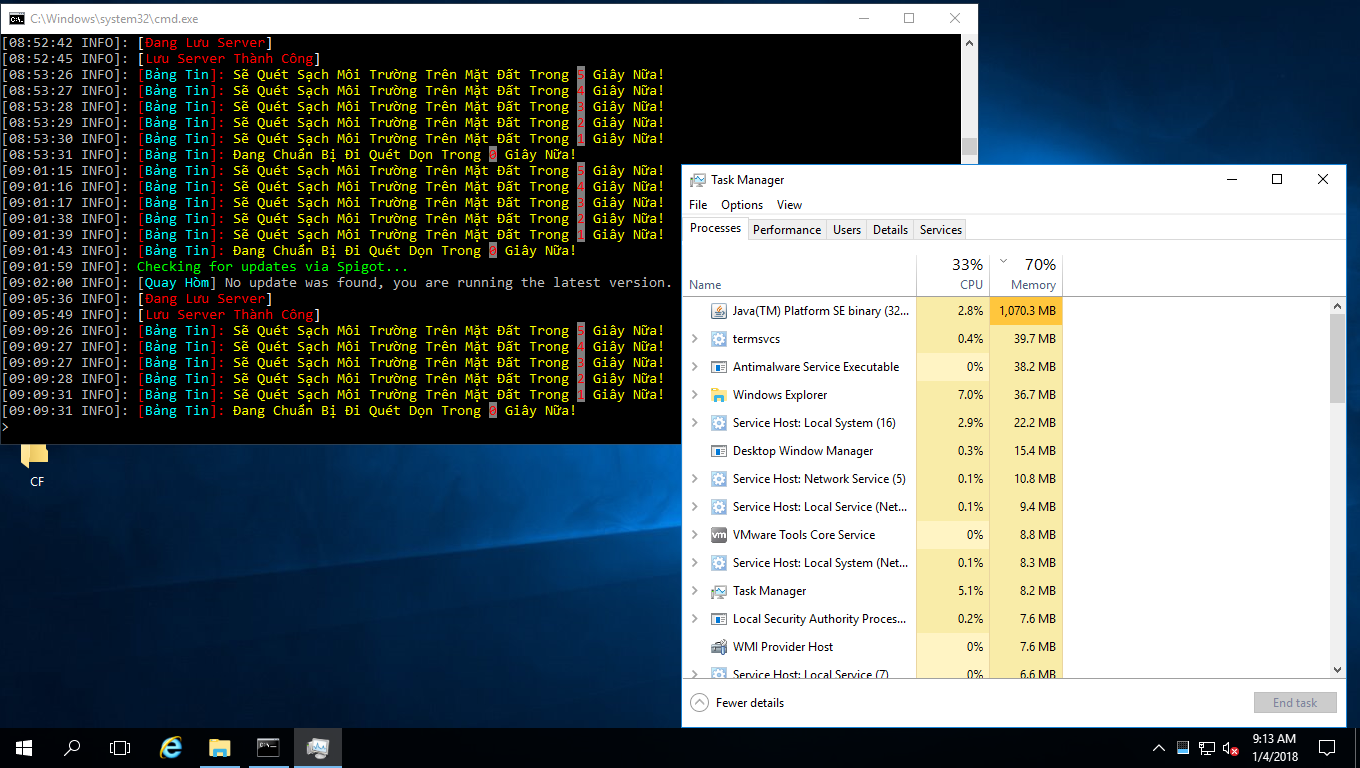Expand Antimalware Service Executable entry
This screenshot has height=768, width=1360.
pyautogui.click(x=695, y=367)
